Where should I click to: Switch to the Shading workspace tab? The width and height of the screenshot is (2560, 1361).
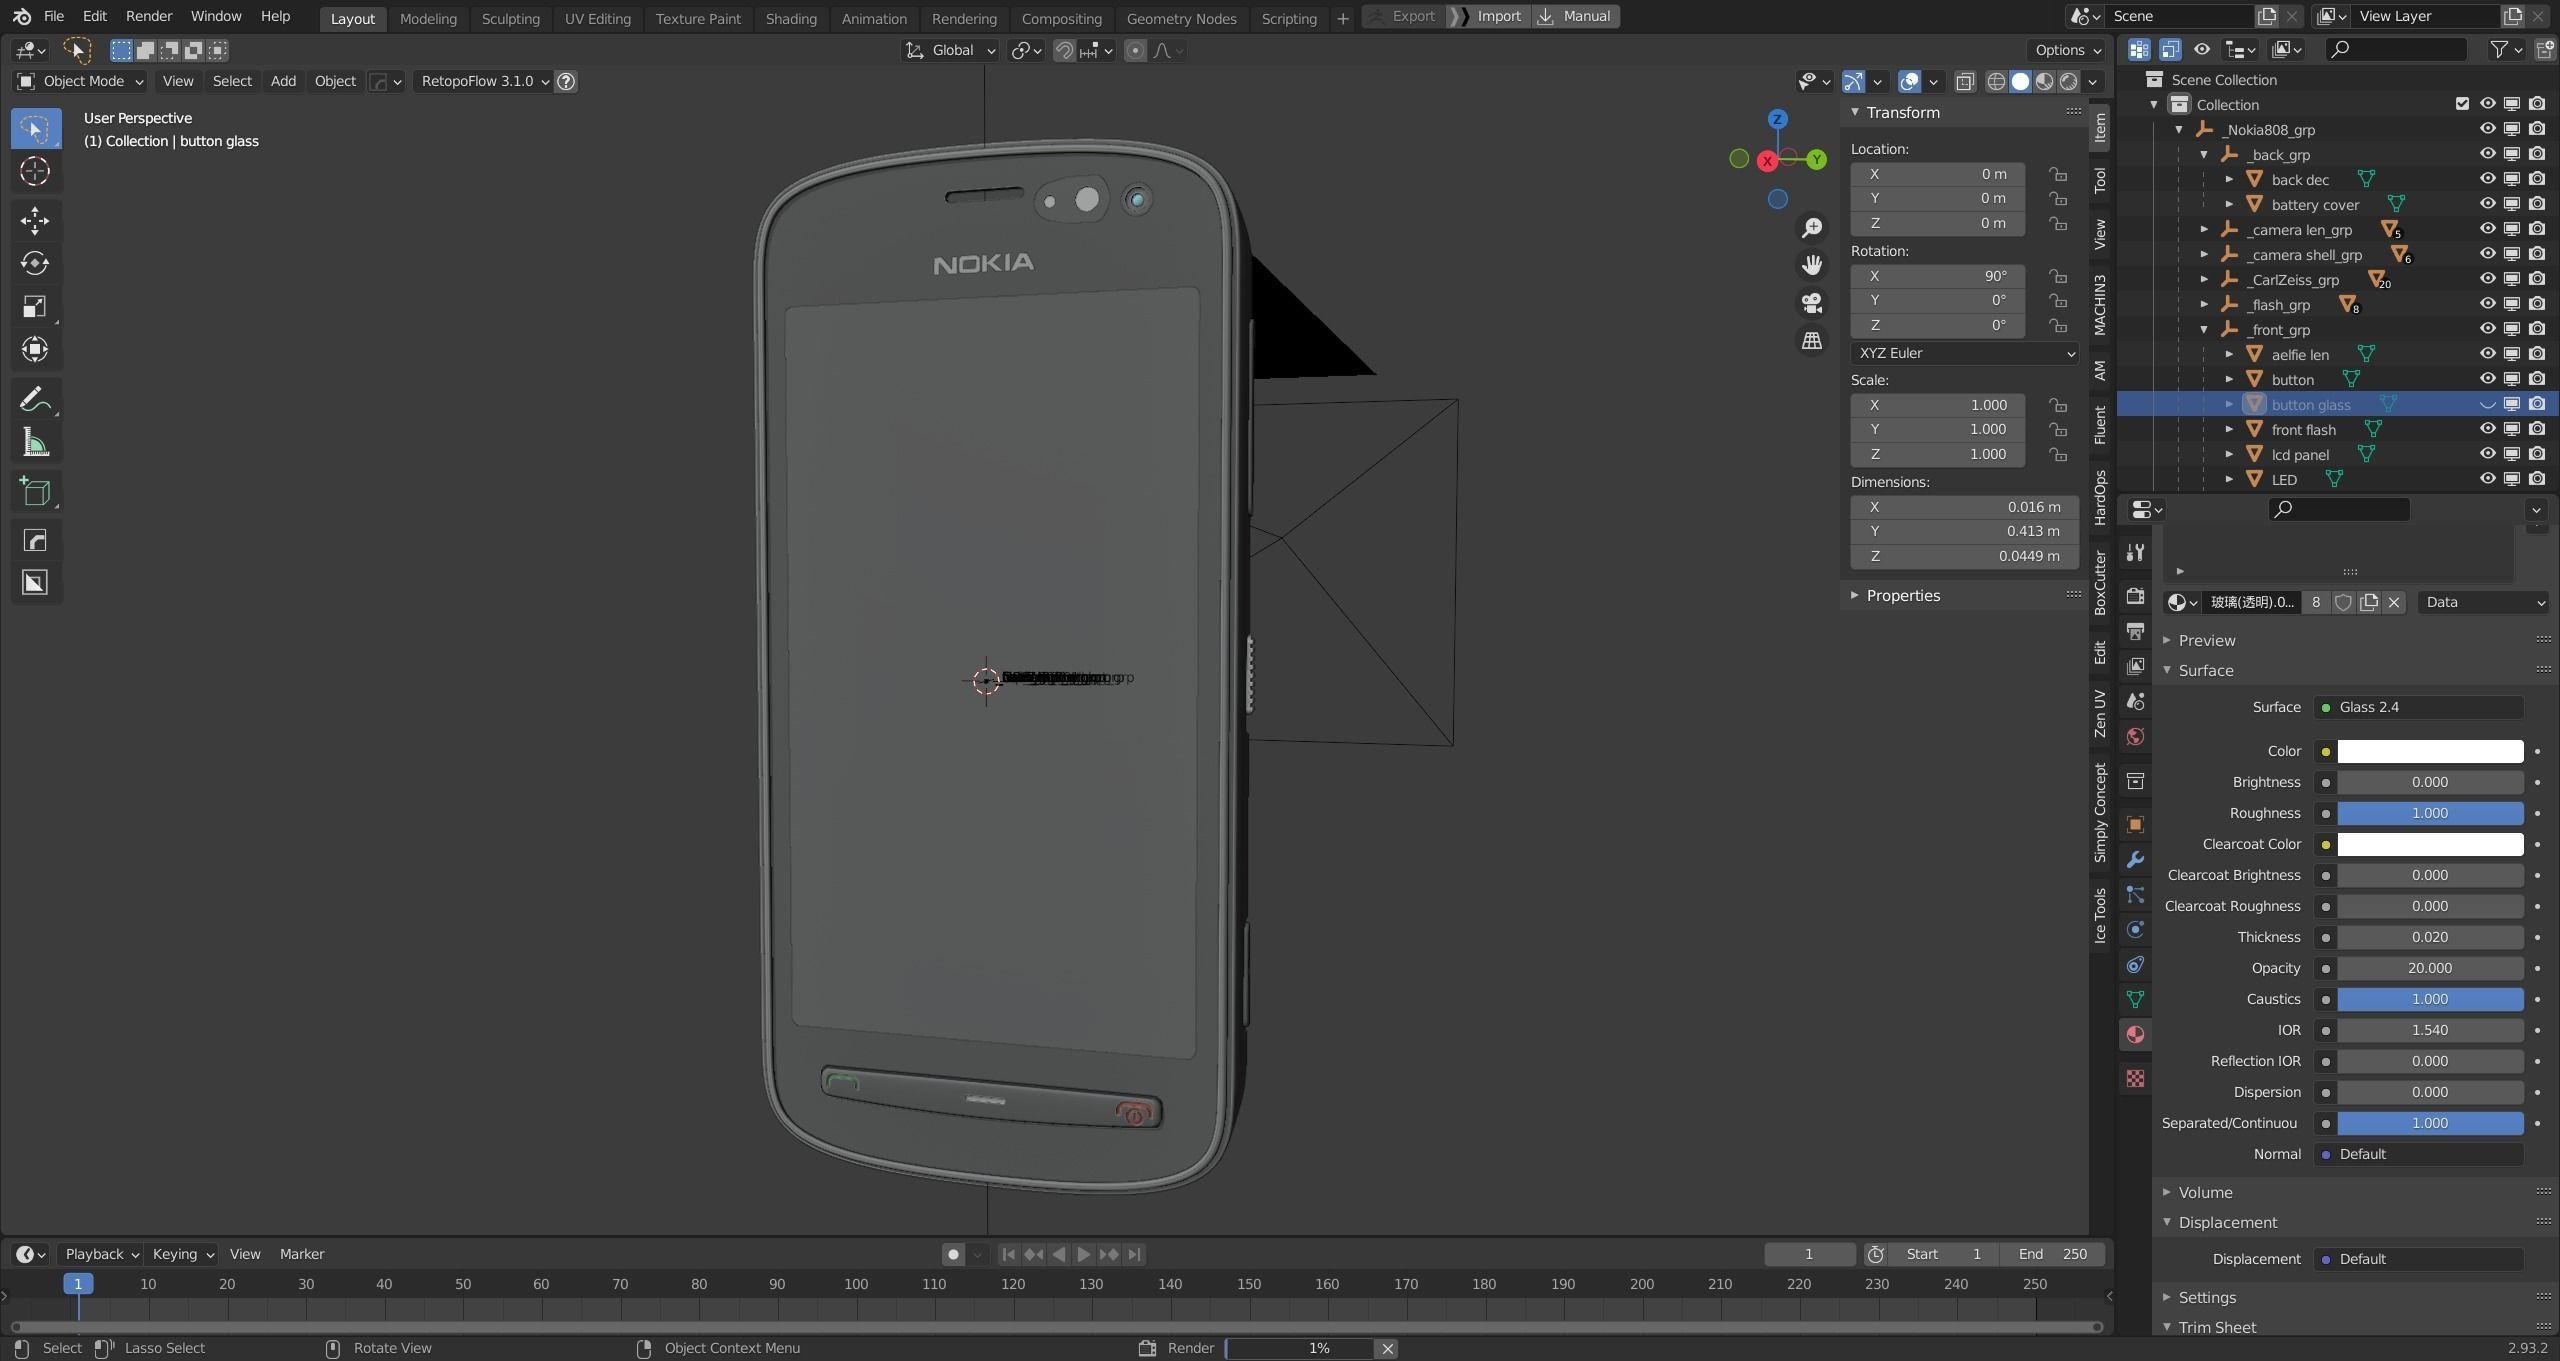(x=791, y=18)
